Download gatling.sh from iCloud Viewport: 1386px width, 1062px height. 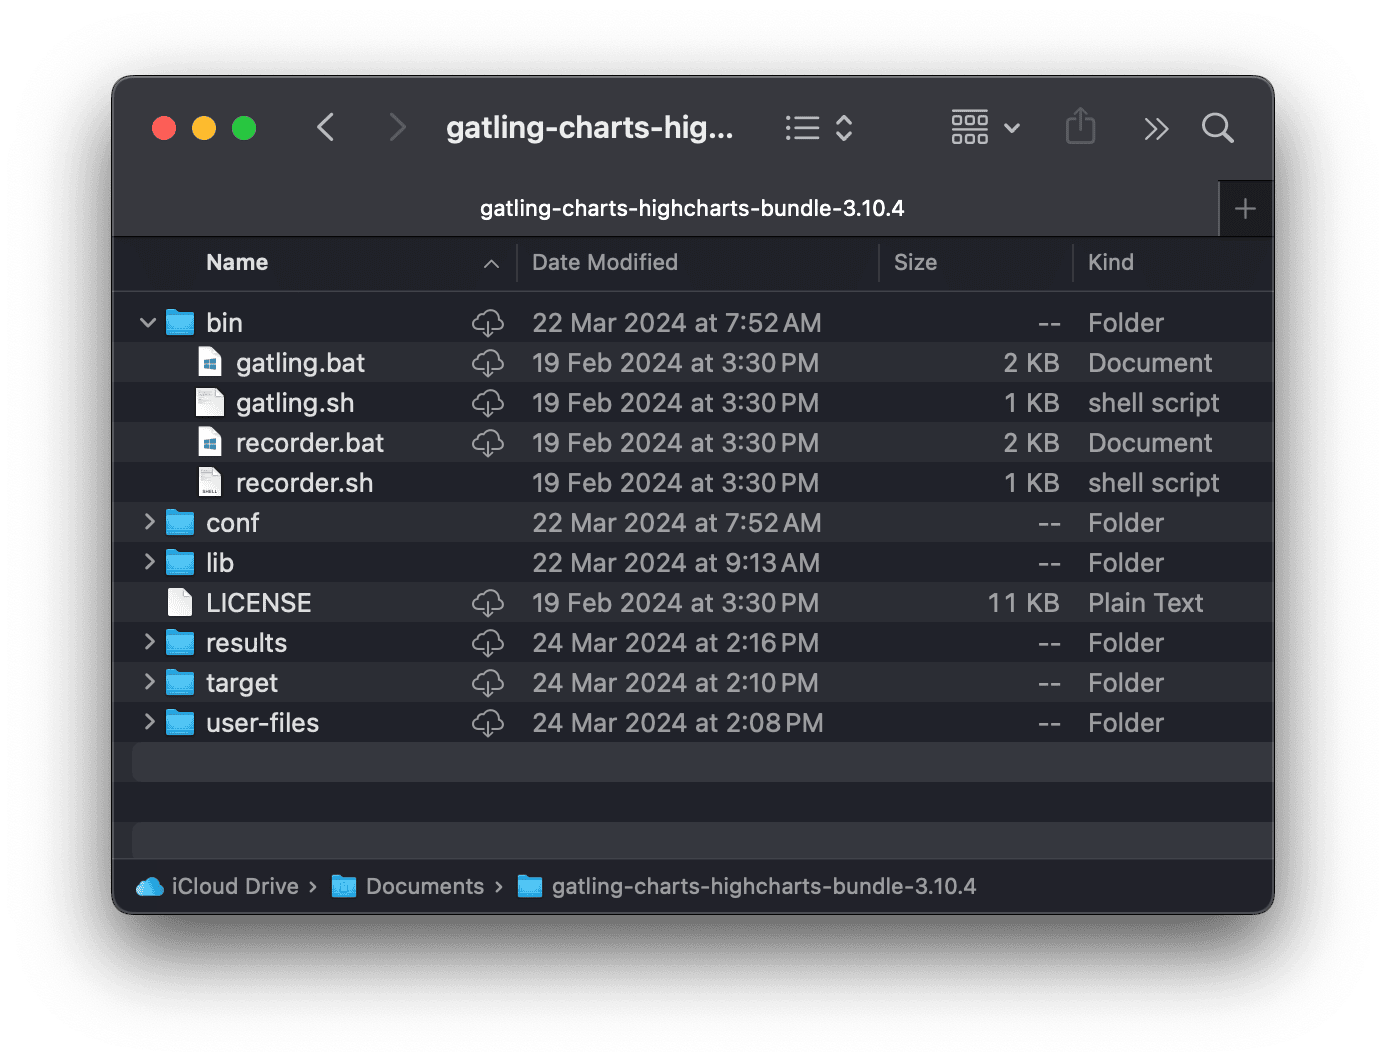pos(488,403)
